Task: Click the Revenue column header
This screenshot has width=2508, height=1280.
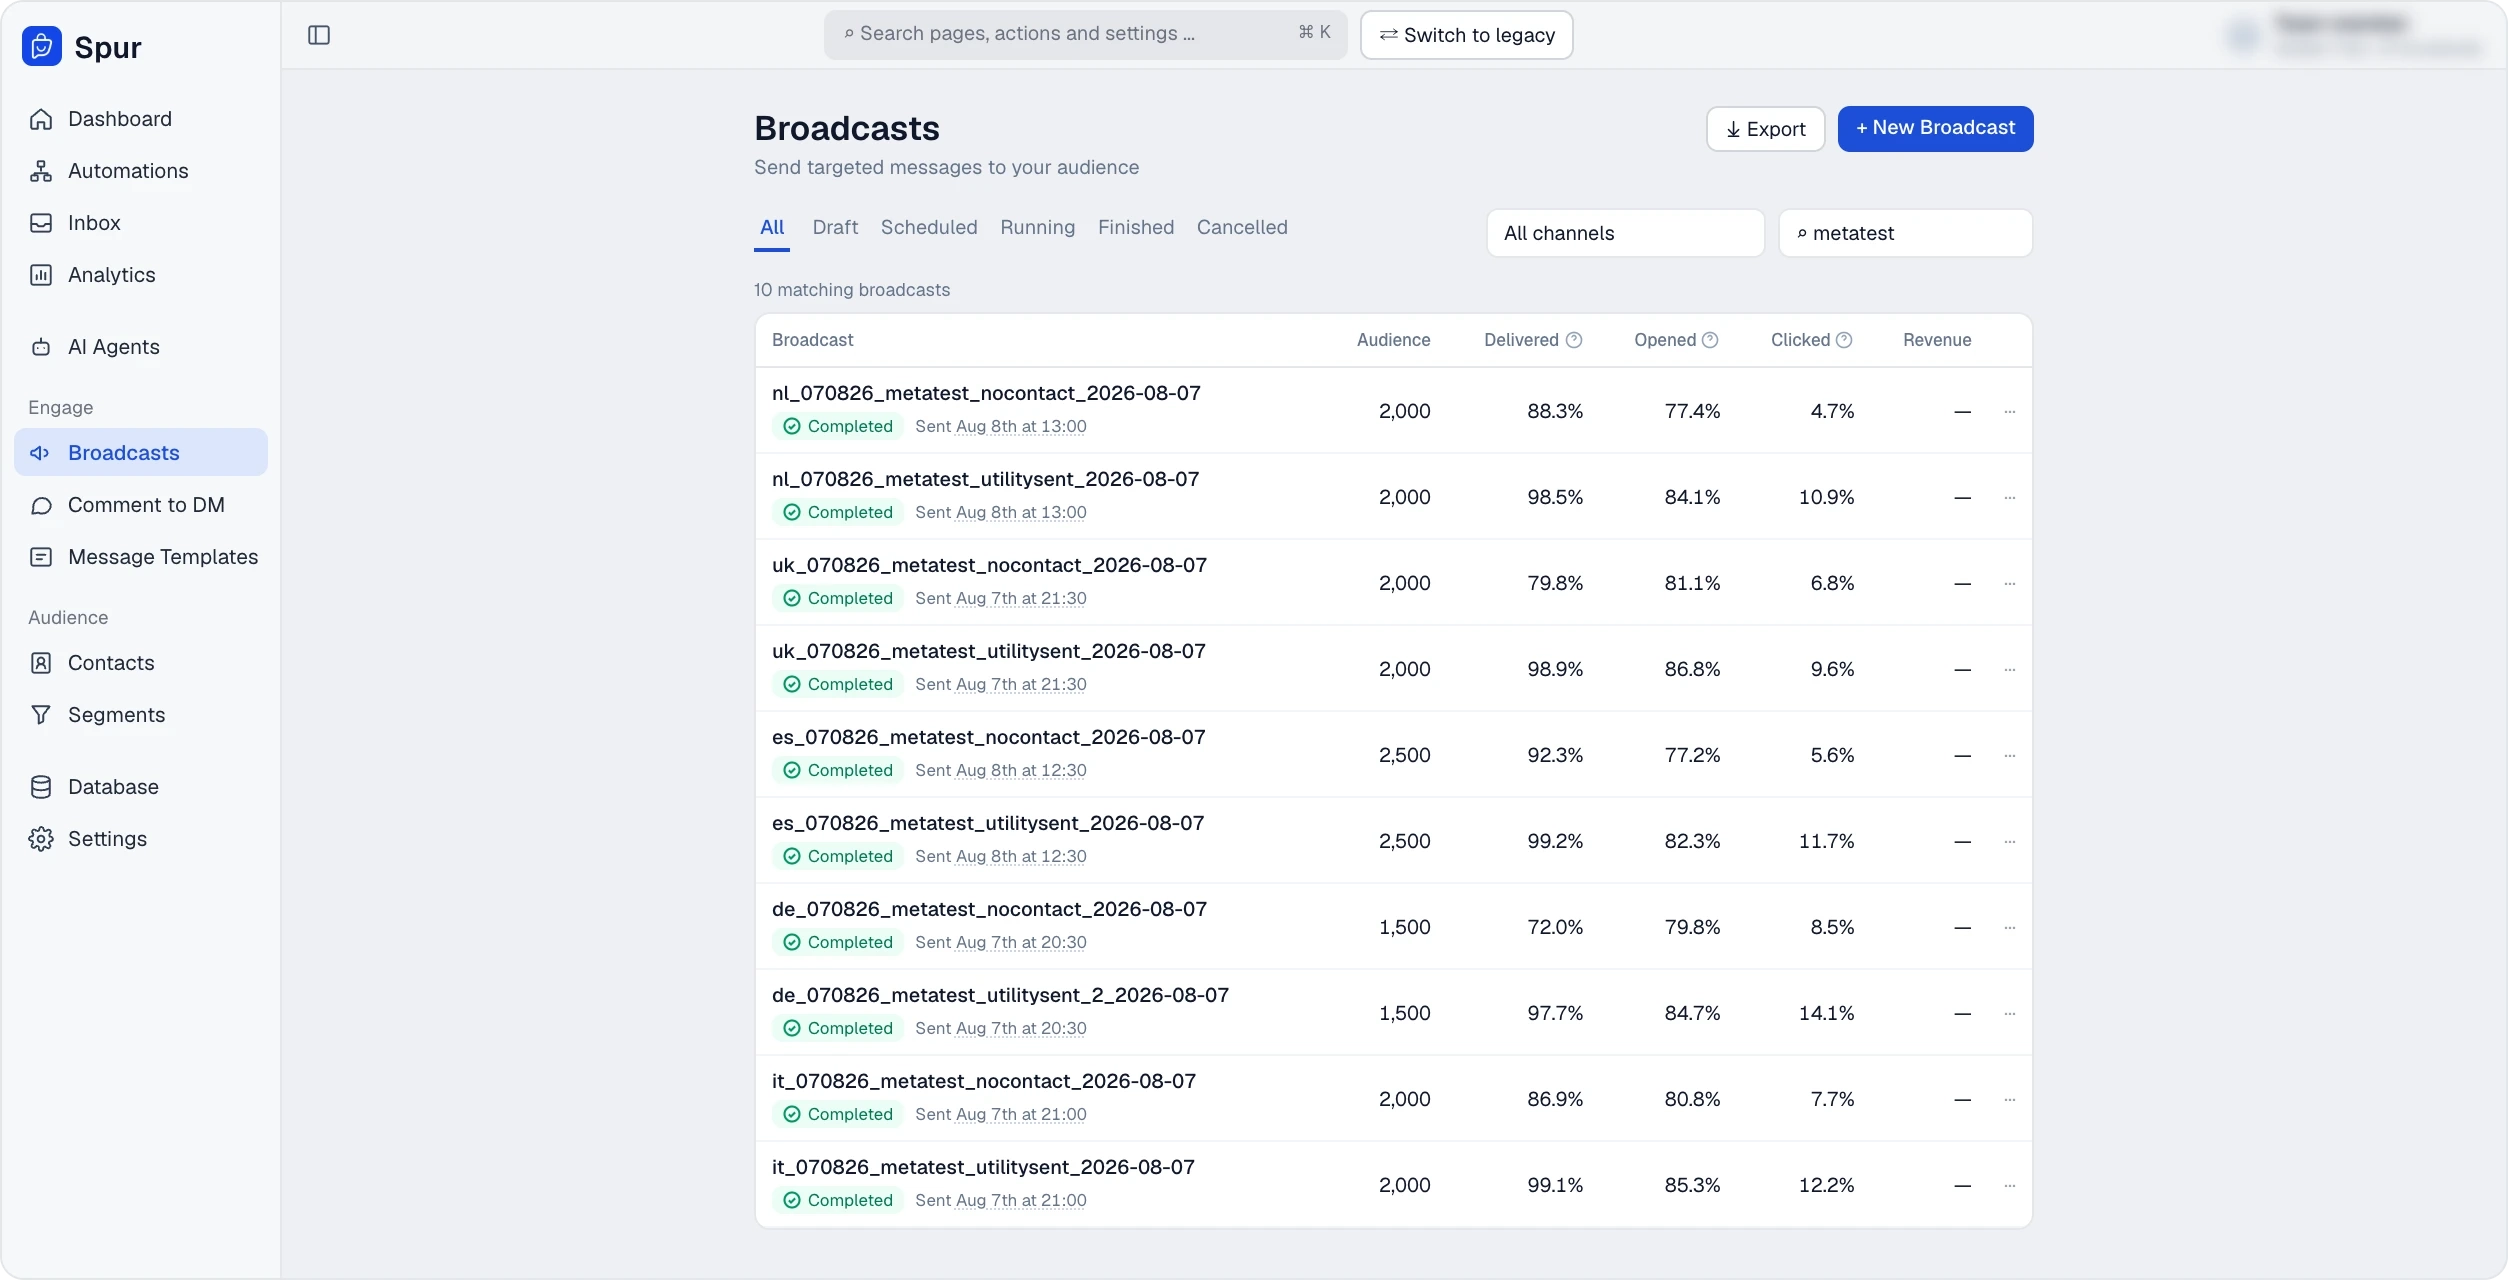Action: pos(1937,340)
